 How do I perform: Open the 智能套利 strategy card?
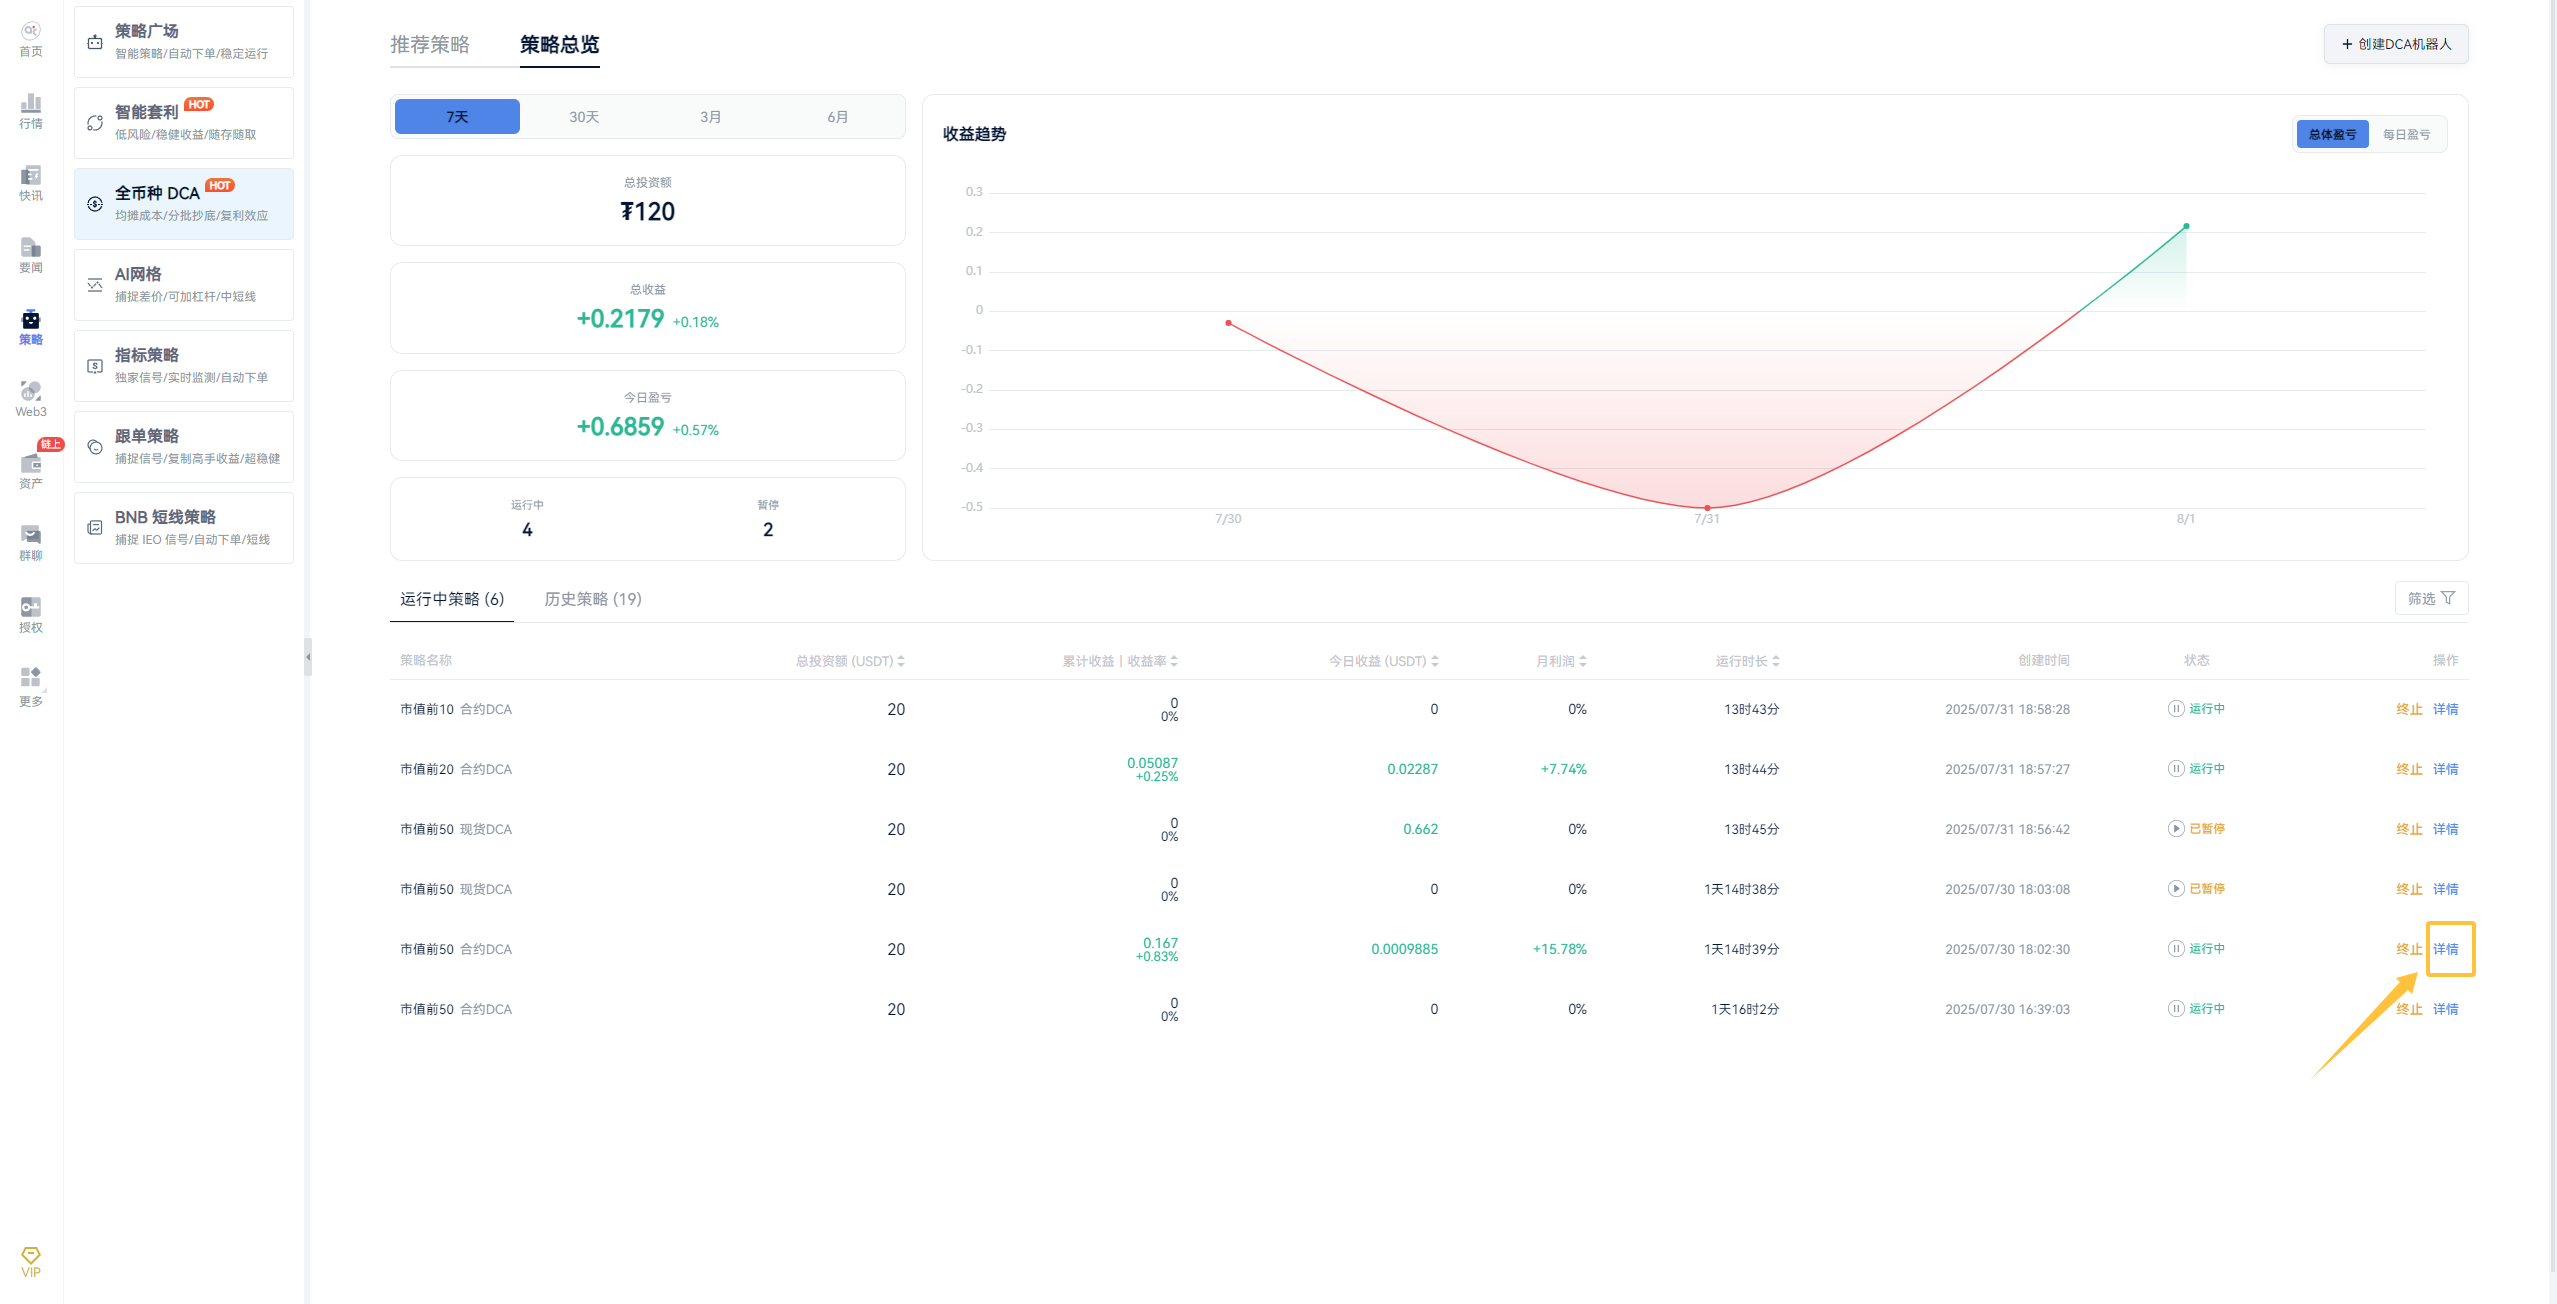[184, 123]
